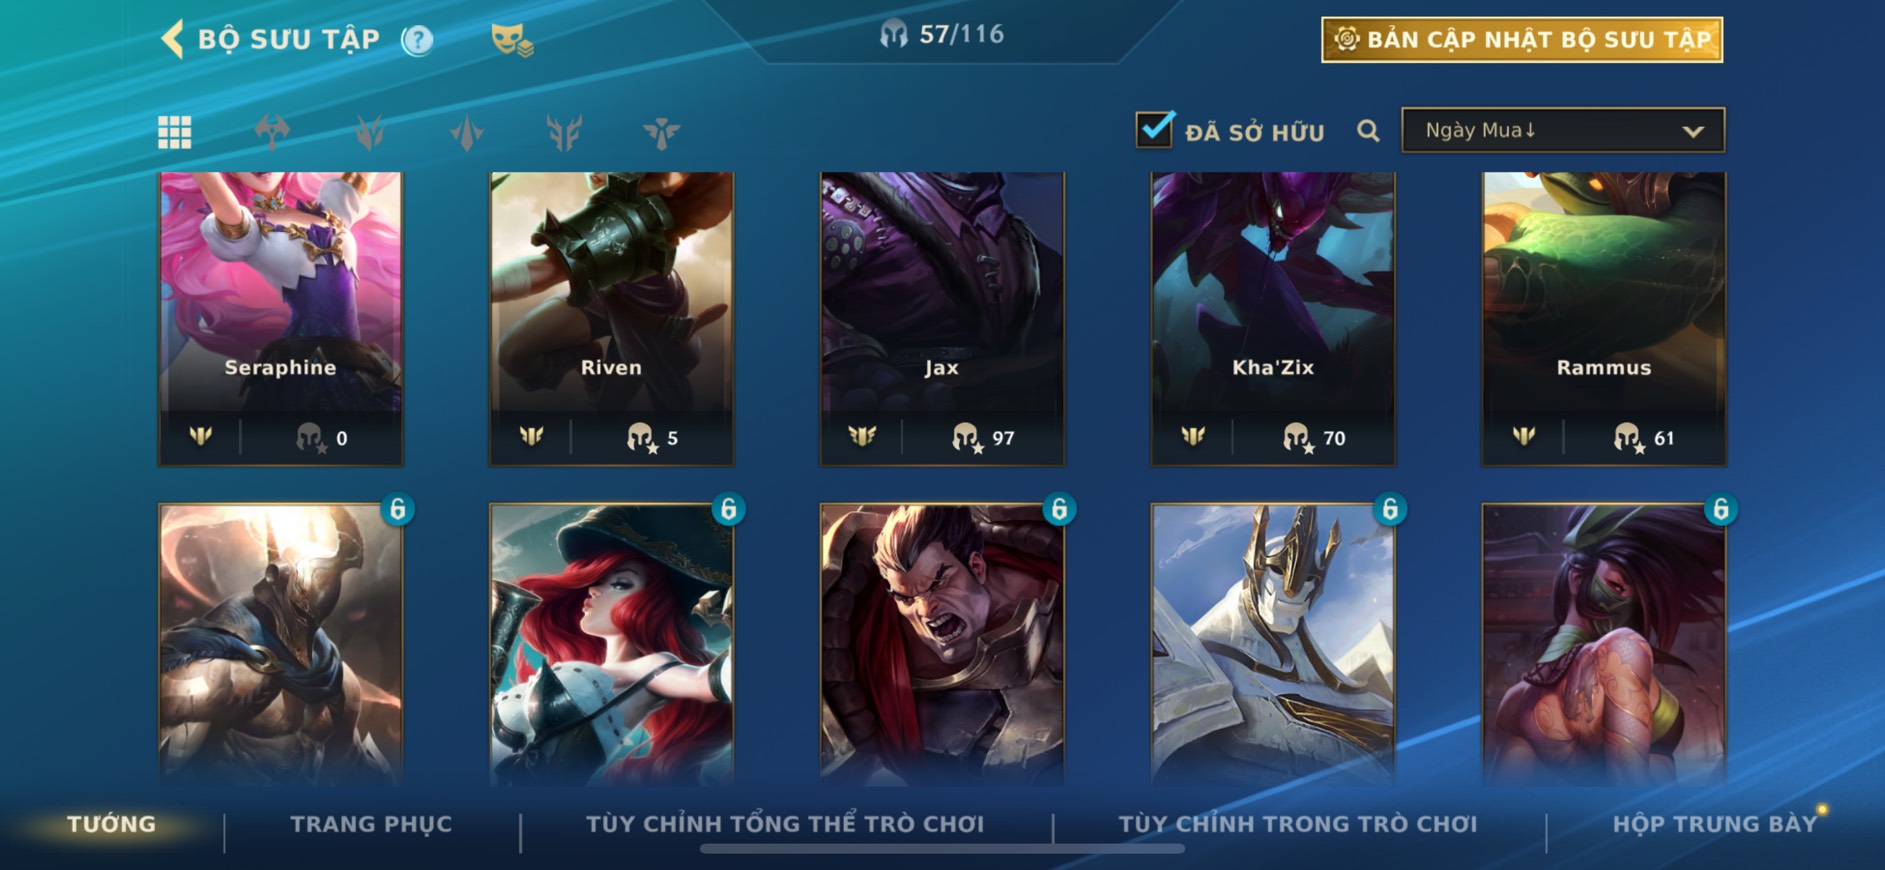Uncheck the Đã Sở Hữu checkbox
This screenshot has height=870, width=1885.
point(1155,129)
